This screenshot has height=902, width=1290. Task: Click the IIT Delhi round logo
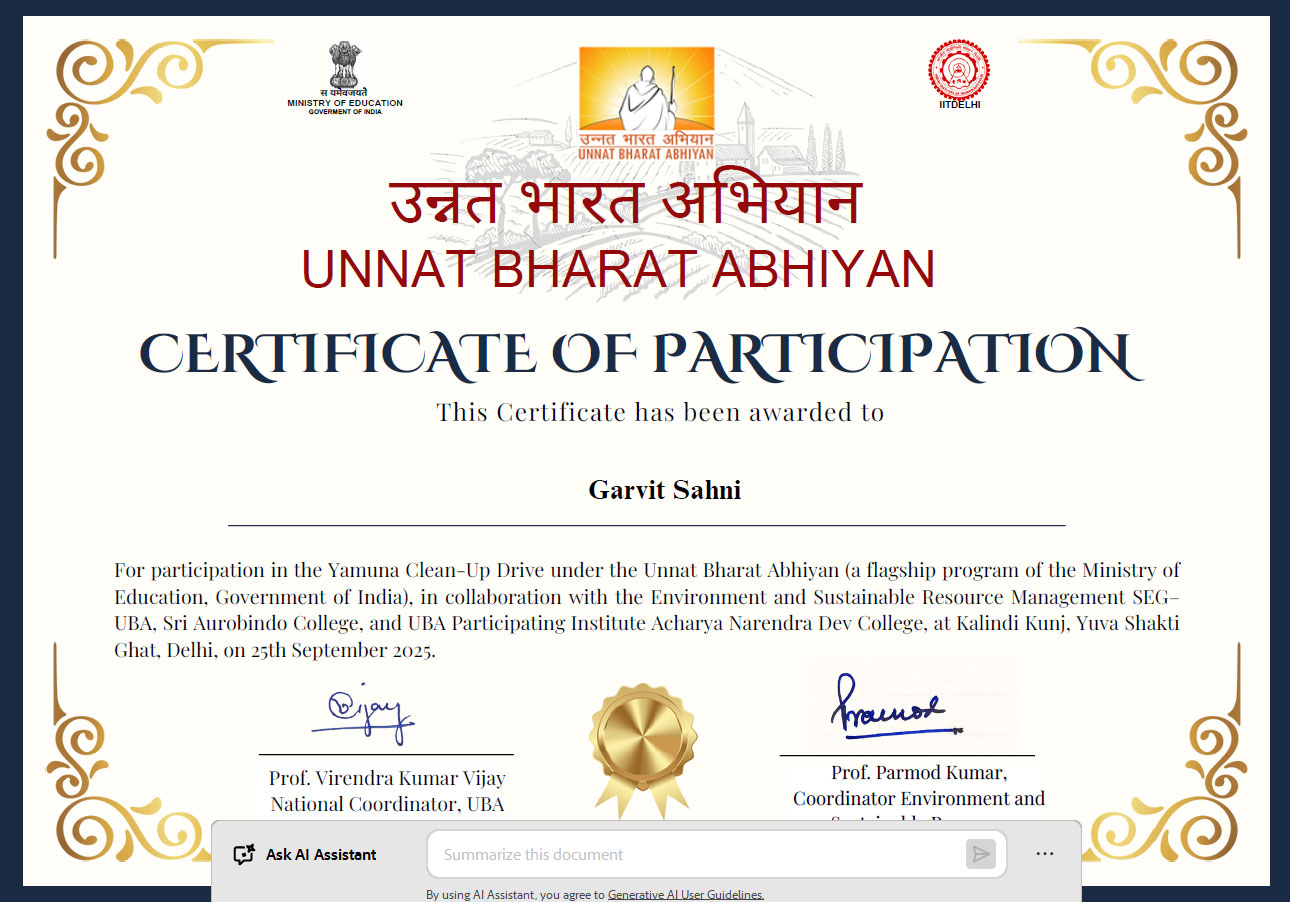point(959,69)
